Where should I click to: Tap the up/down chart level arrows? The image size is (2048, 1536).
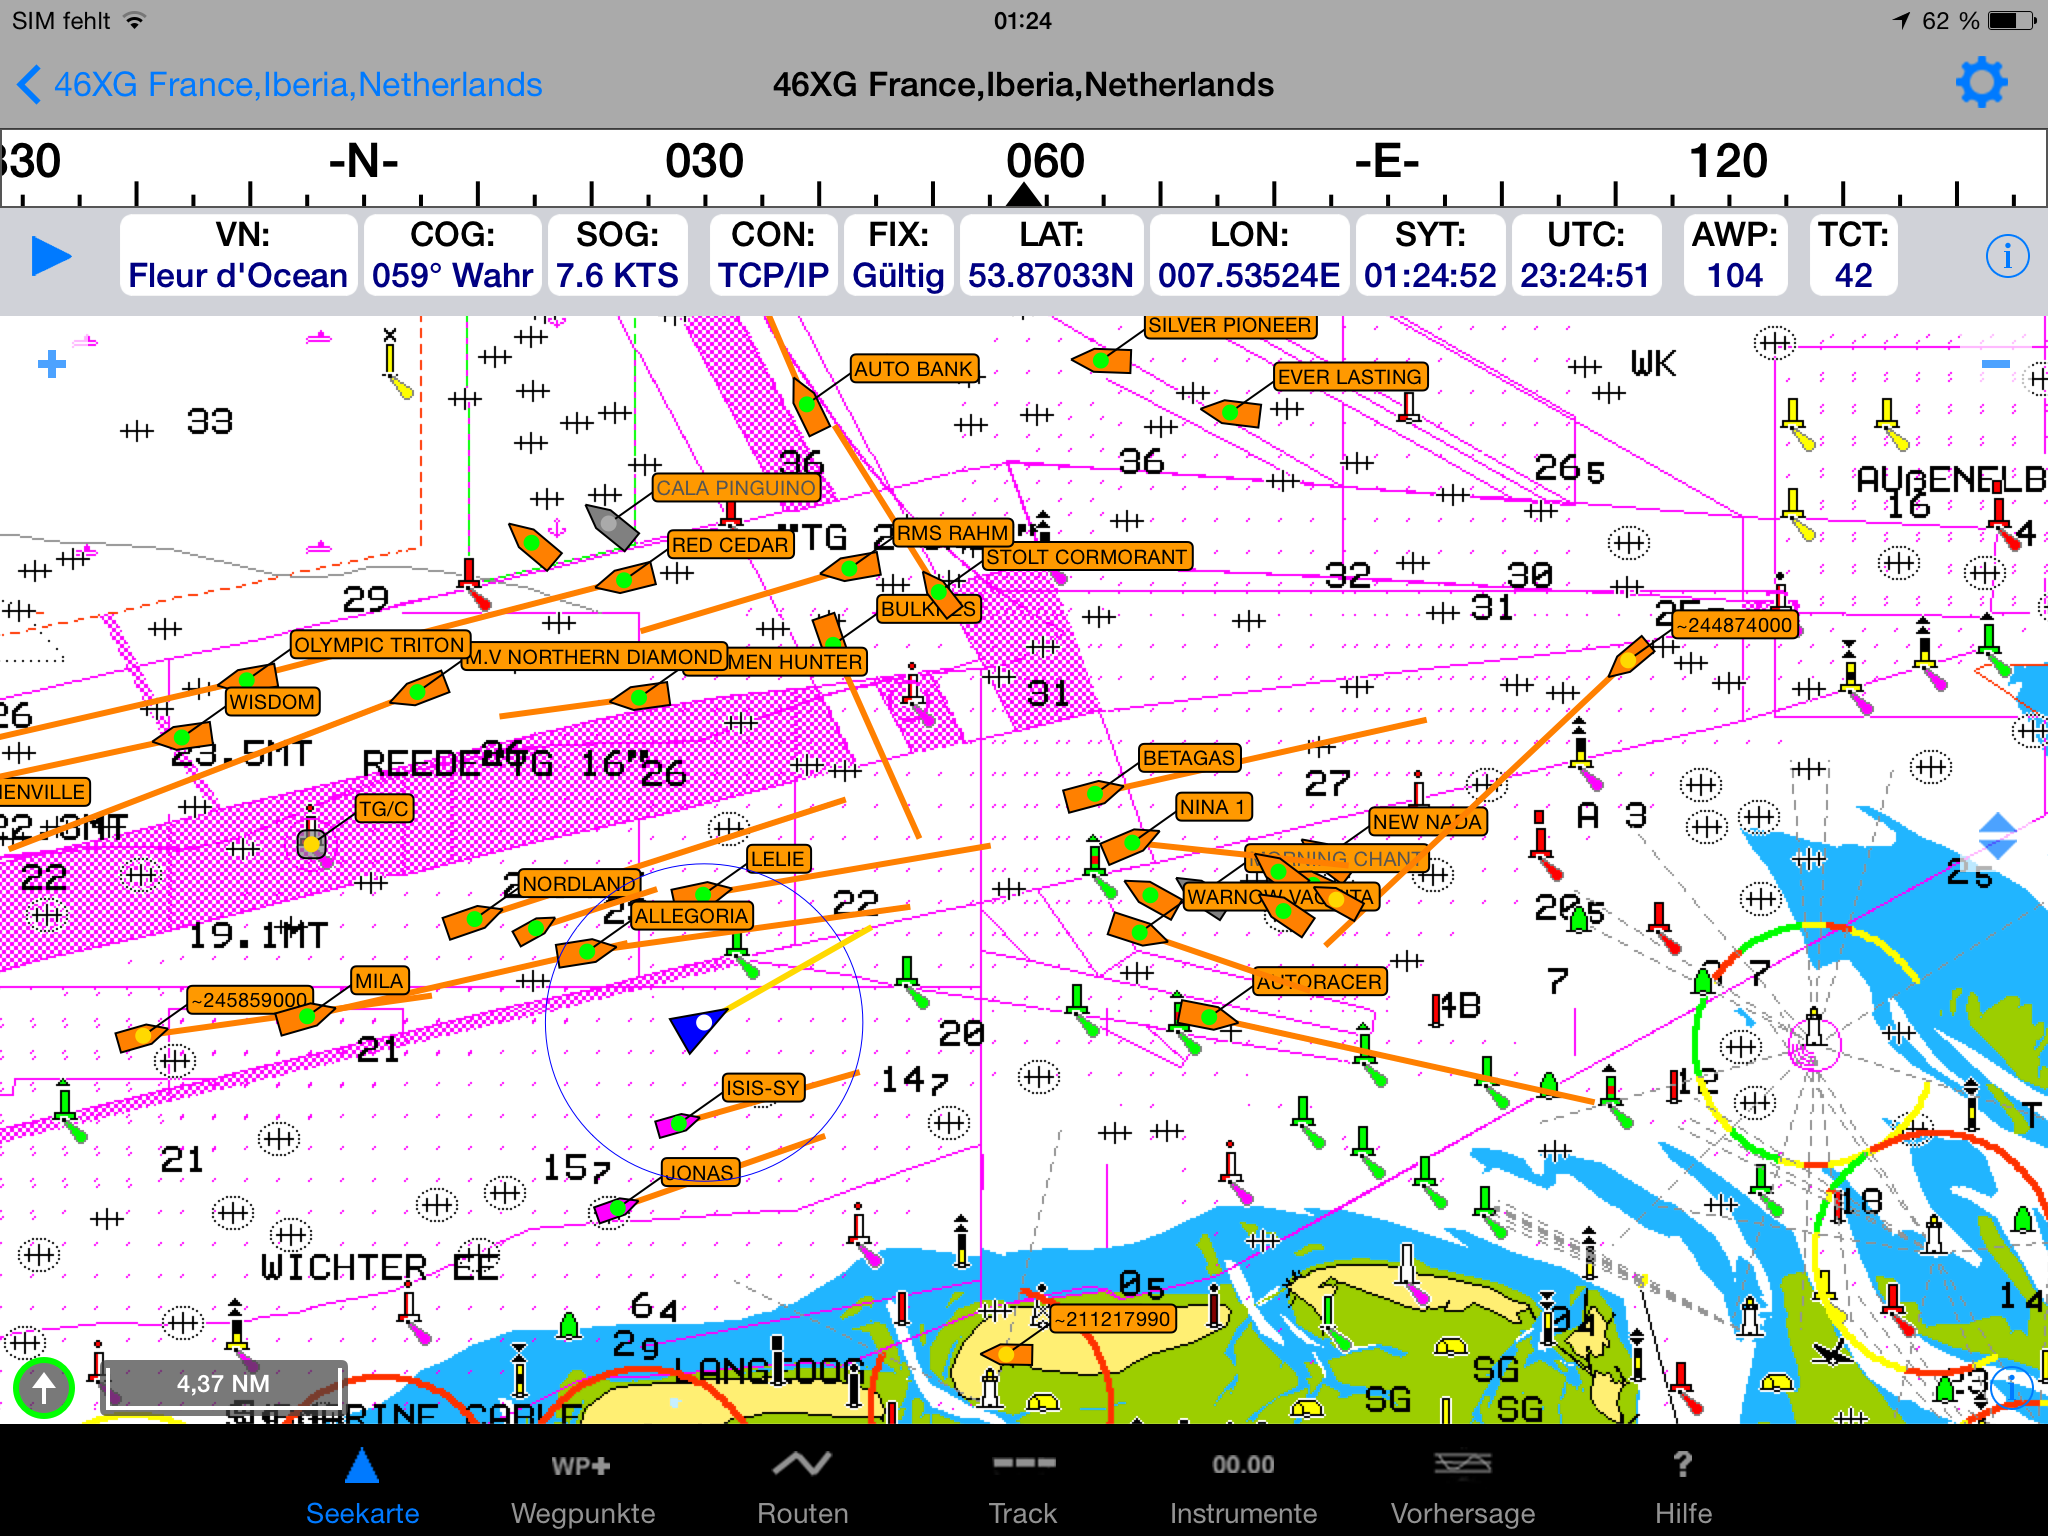tap(1997, 836)
